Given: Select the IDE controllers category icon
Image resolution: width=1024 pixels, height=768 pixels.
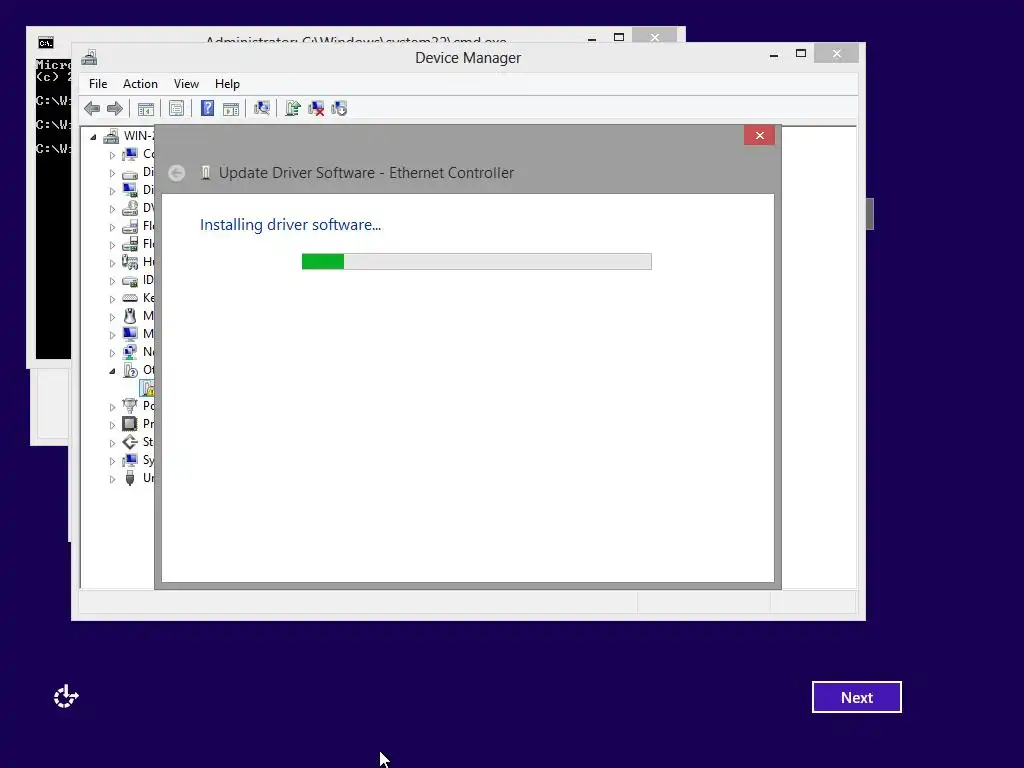Looking at the screenshot, I should 131,280.
